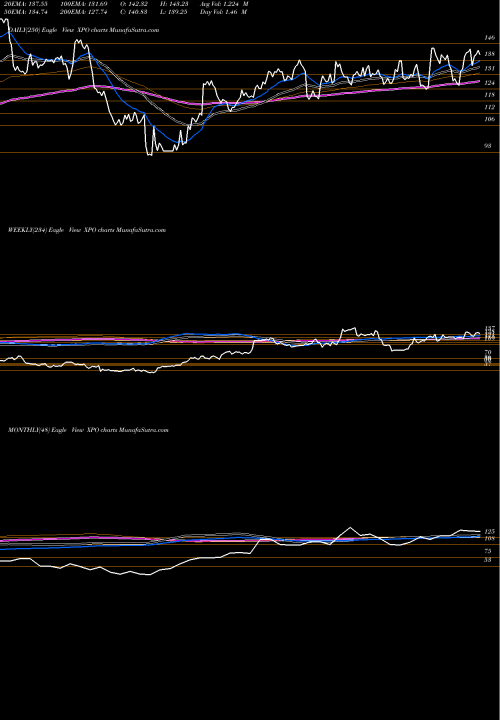Click the 125 label on the monthly chart axis
This screenshot has height=720, width=500.
(489, 531)
